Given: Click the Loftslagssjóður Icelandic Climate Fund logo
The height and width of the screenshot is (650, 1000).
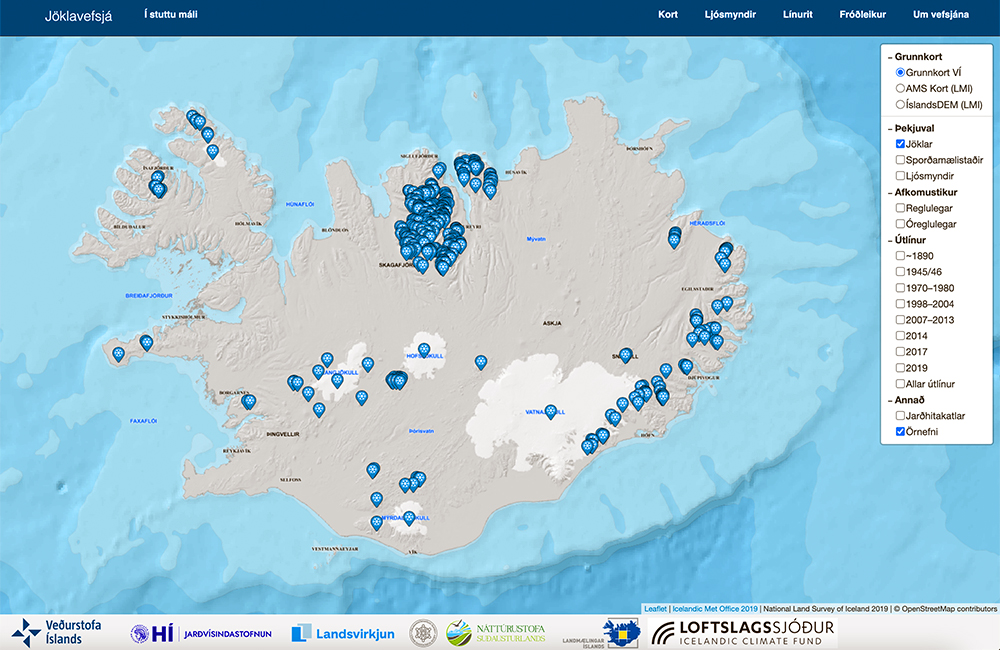Looking at the screenshot, I should pos(743,633).
